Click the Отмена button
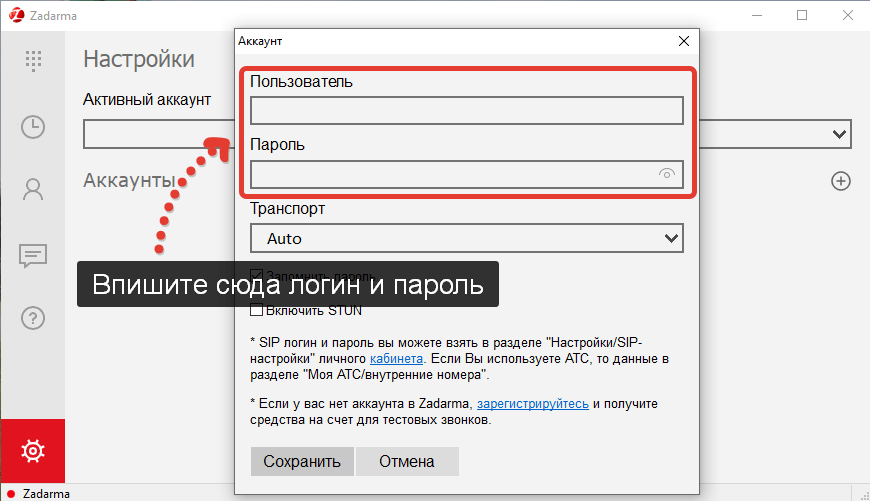Screen dimensions: 870x501 [x=406, y=461]
